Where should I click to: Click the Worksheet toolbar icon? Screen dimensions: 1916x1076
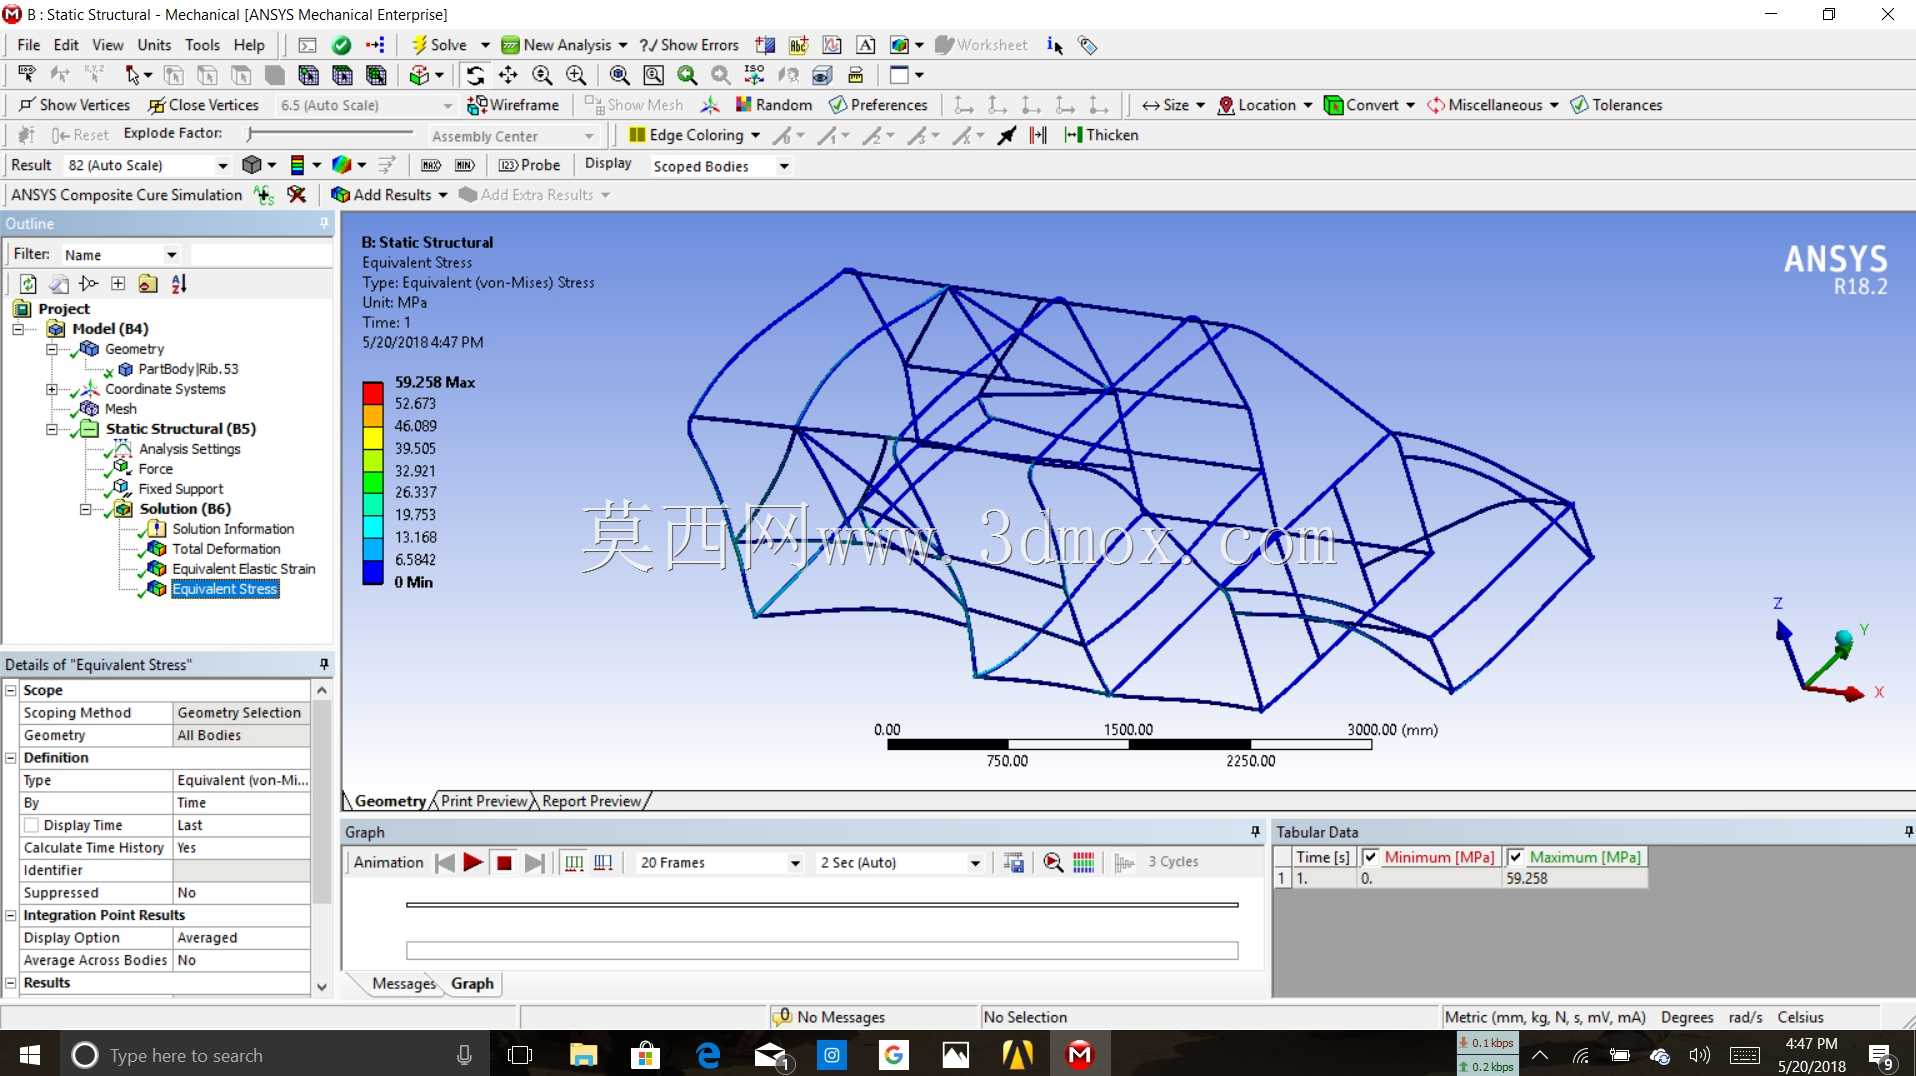944,45
